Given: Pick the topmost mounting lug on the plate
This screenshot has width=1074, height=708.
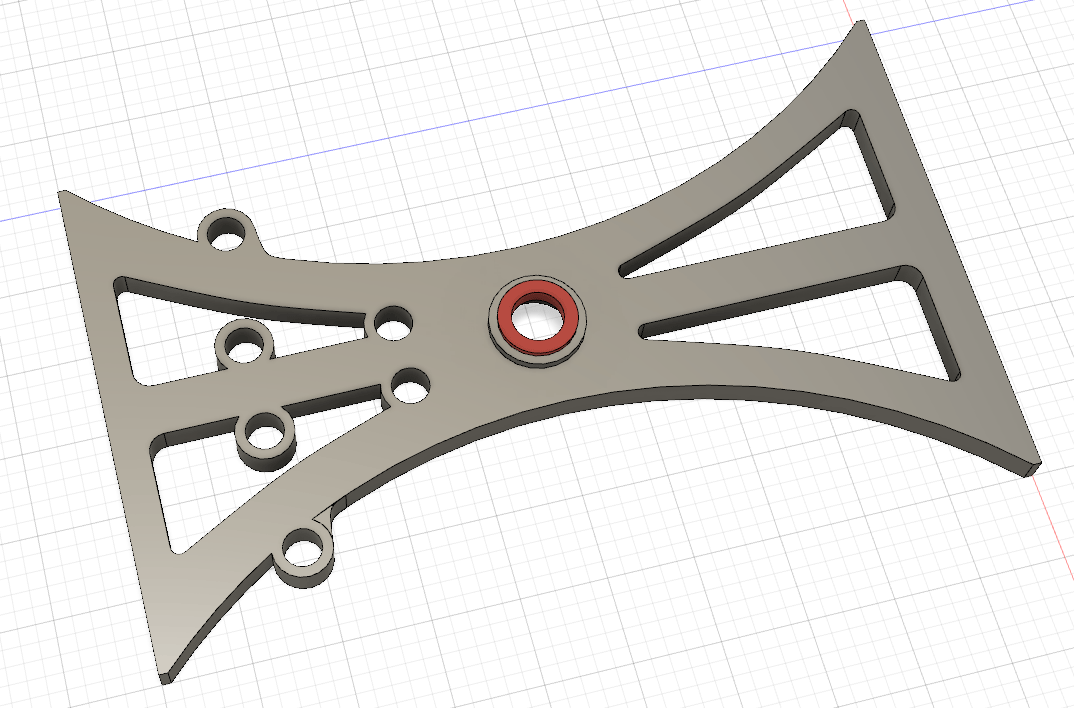Looking at the screenshot, I should click(x=228, y=232).
